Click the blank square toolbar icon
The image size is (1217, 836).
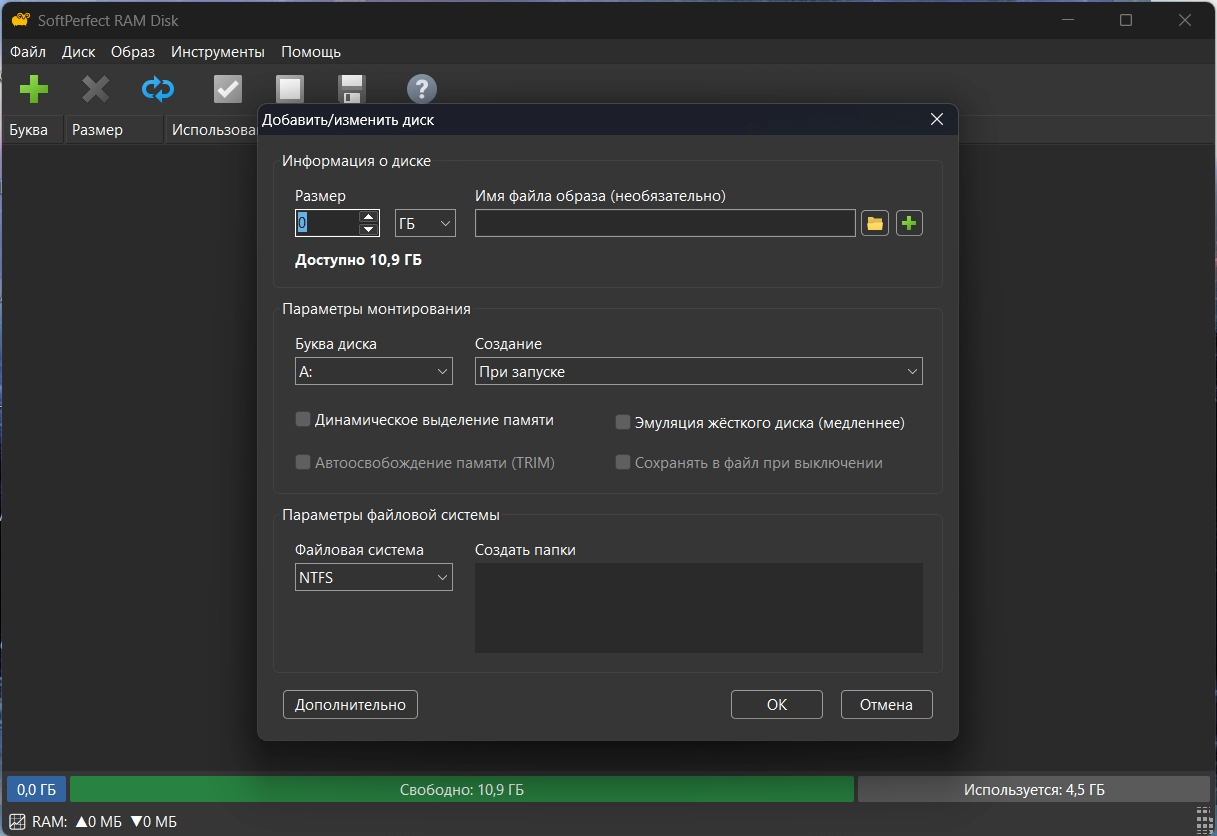click(x=290, y=90)
